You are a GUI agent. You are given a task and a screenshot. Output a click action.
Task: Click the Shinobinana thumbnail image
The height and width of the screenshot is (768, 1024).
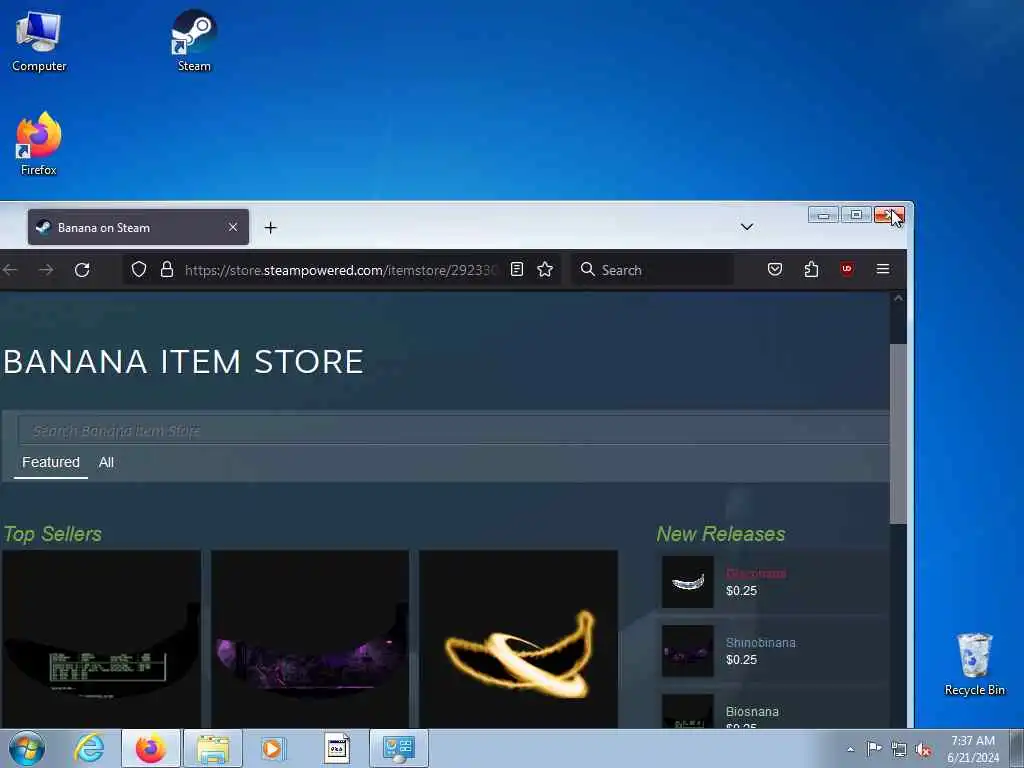click(688, 651)
